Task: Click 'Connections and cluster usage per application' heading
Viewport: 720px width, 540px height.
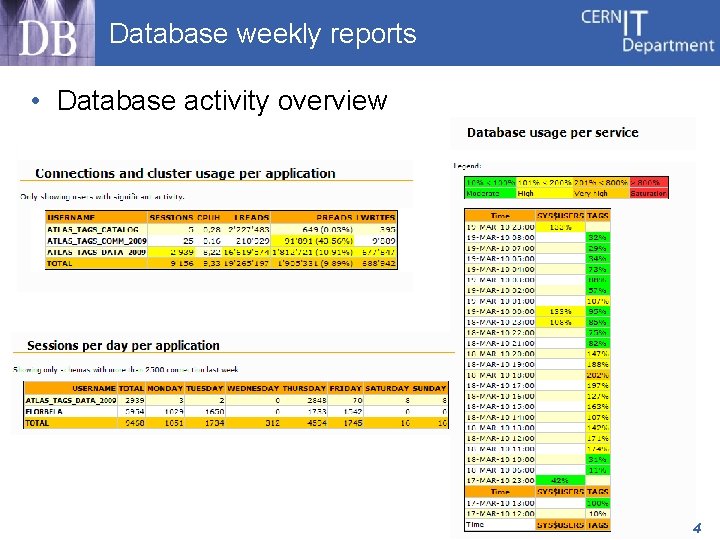Action: (x=185, y=173)
